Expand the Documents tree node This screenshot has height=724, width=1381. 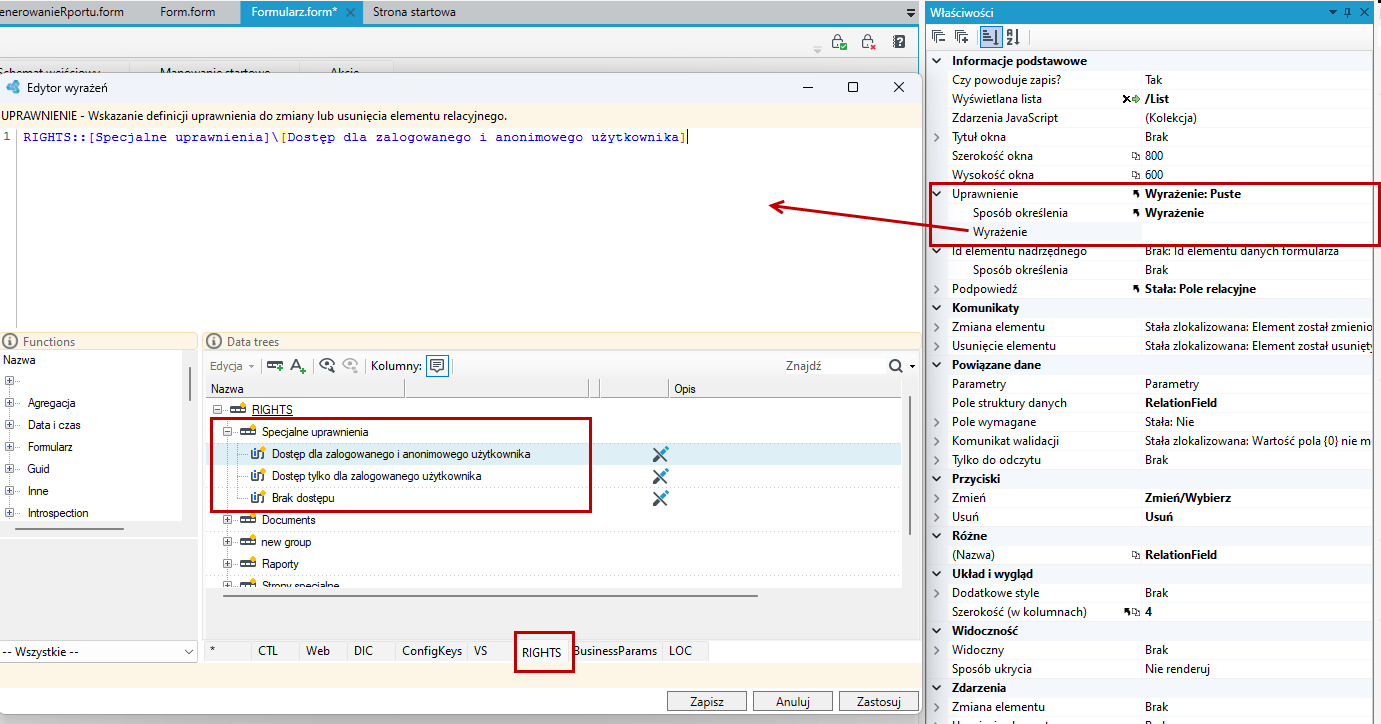pos(227,520)
